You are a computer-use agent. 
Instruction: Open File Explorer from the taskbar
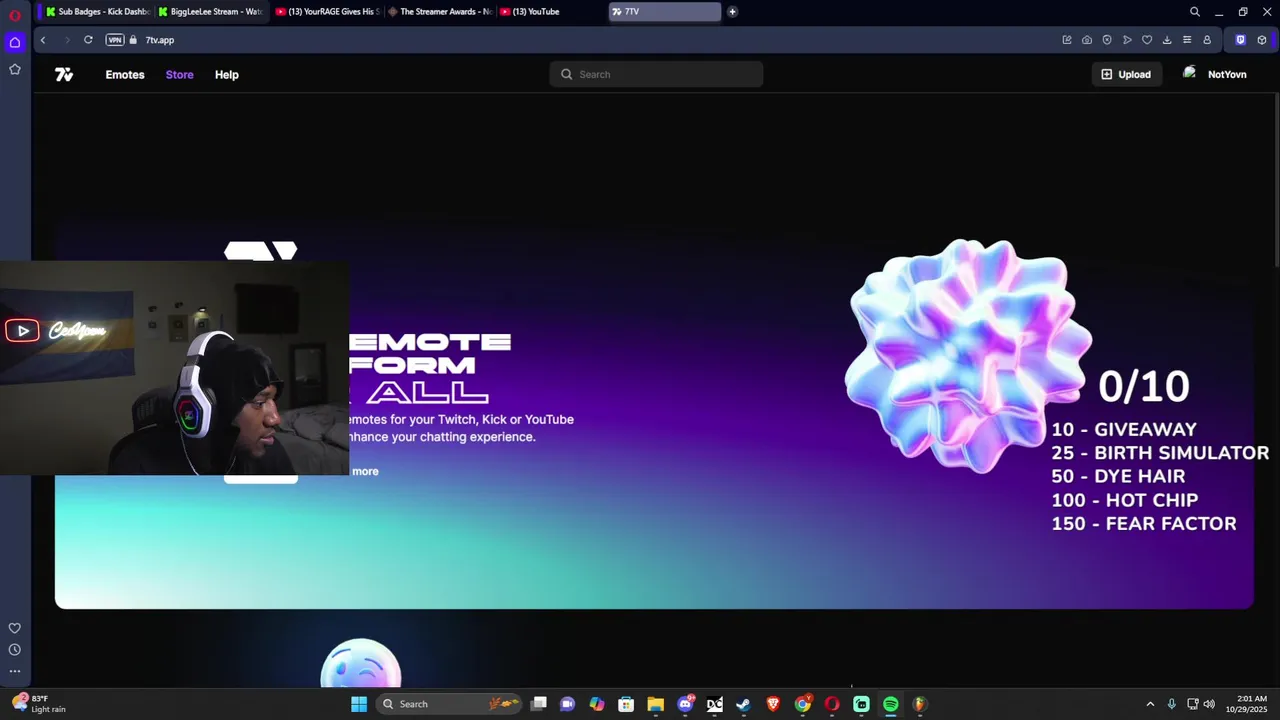655,704
